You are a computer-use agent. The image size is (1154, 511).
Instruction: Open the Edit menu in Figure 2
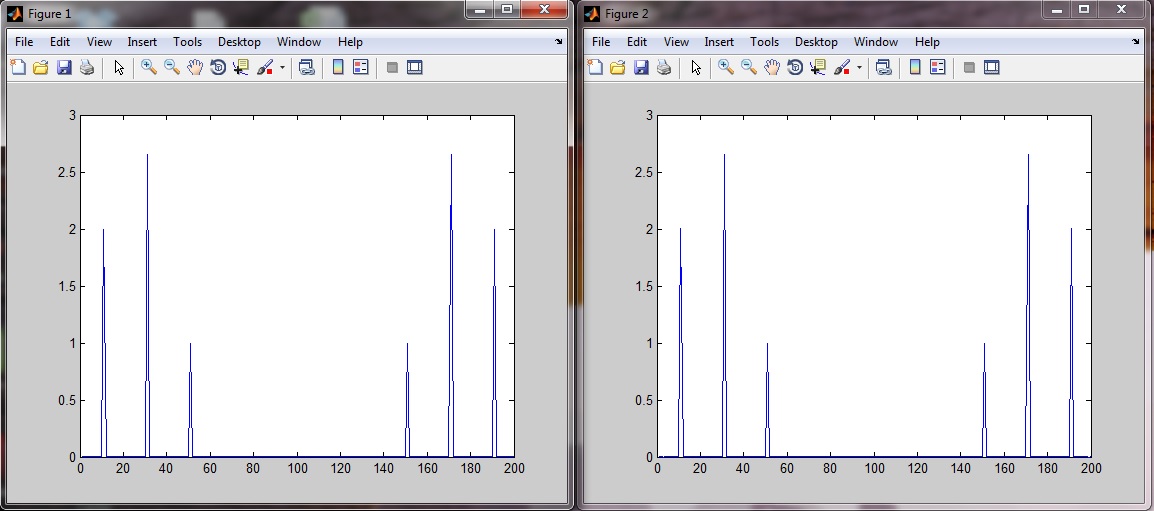click(637, 42)
